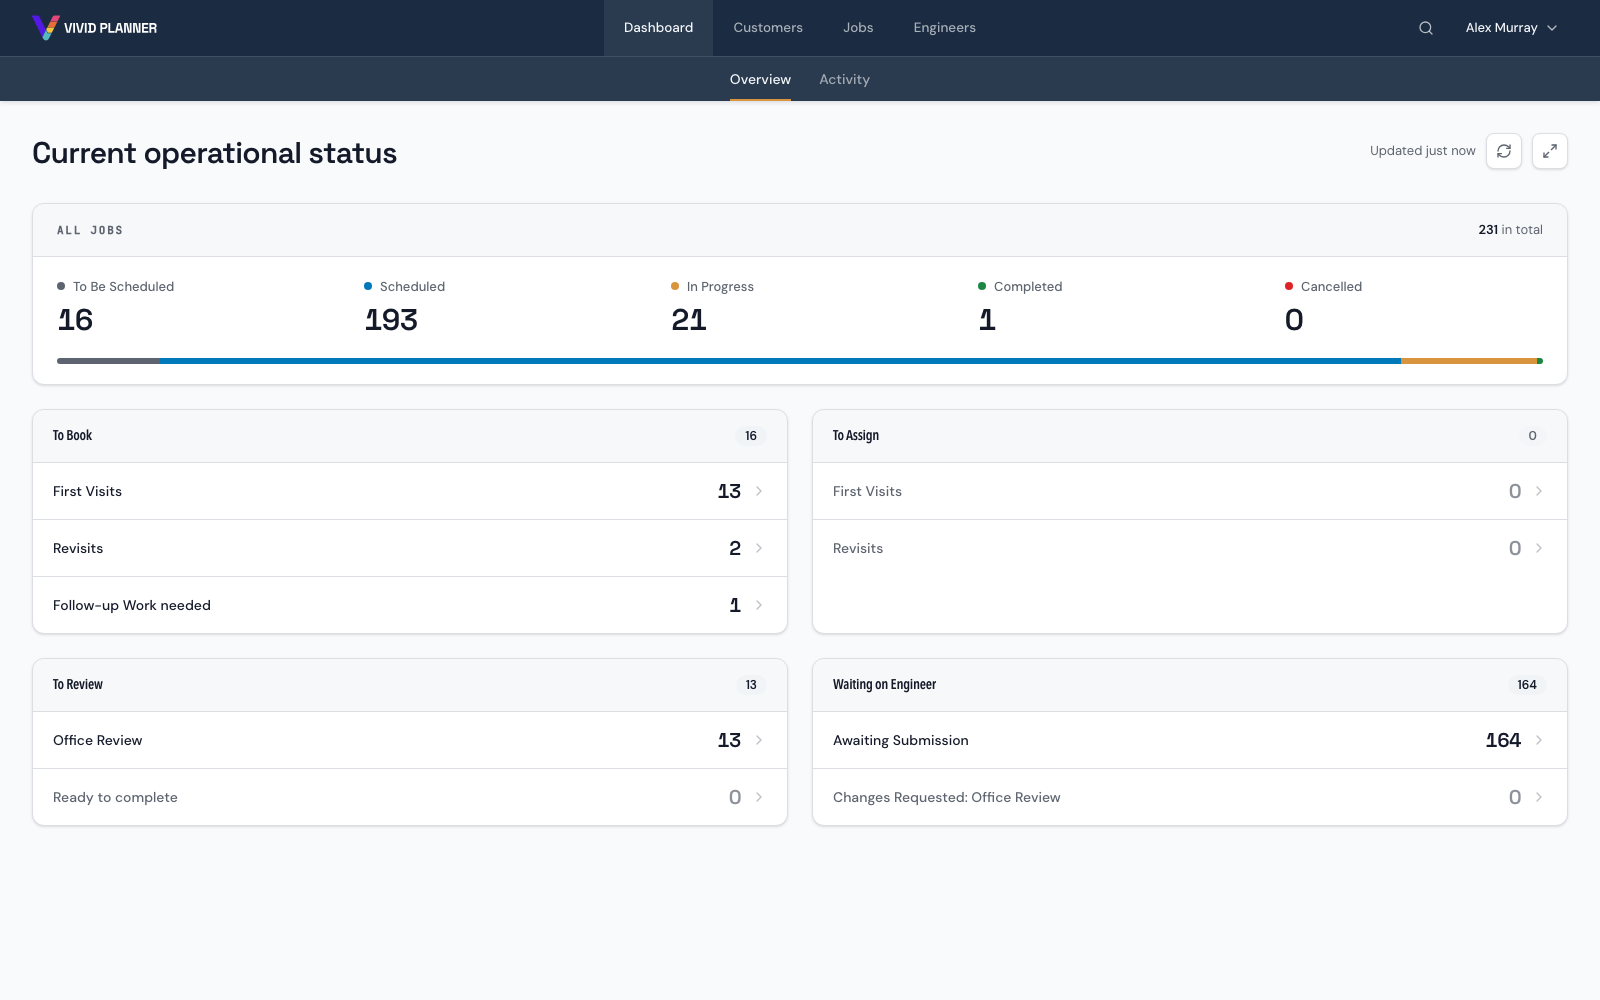
Task: Click the gray To Be Scheduled bar segment
Action: pyautogui.click(x=108, y=361)
